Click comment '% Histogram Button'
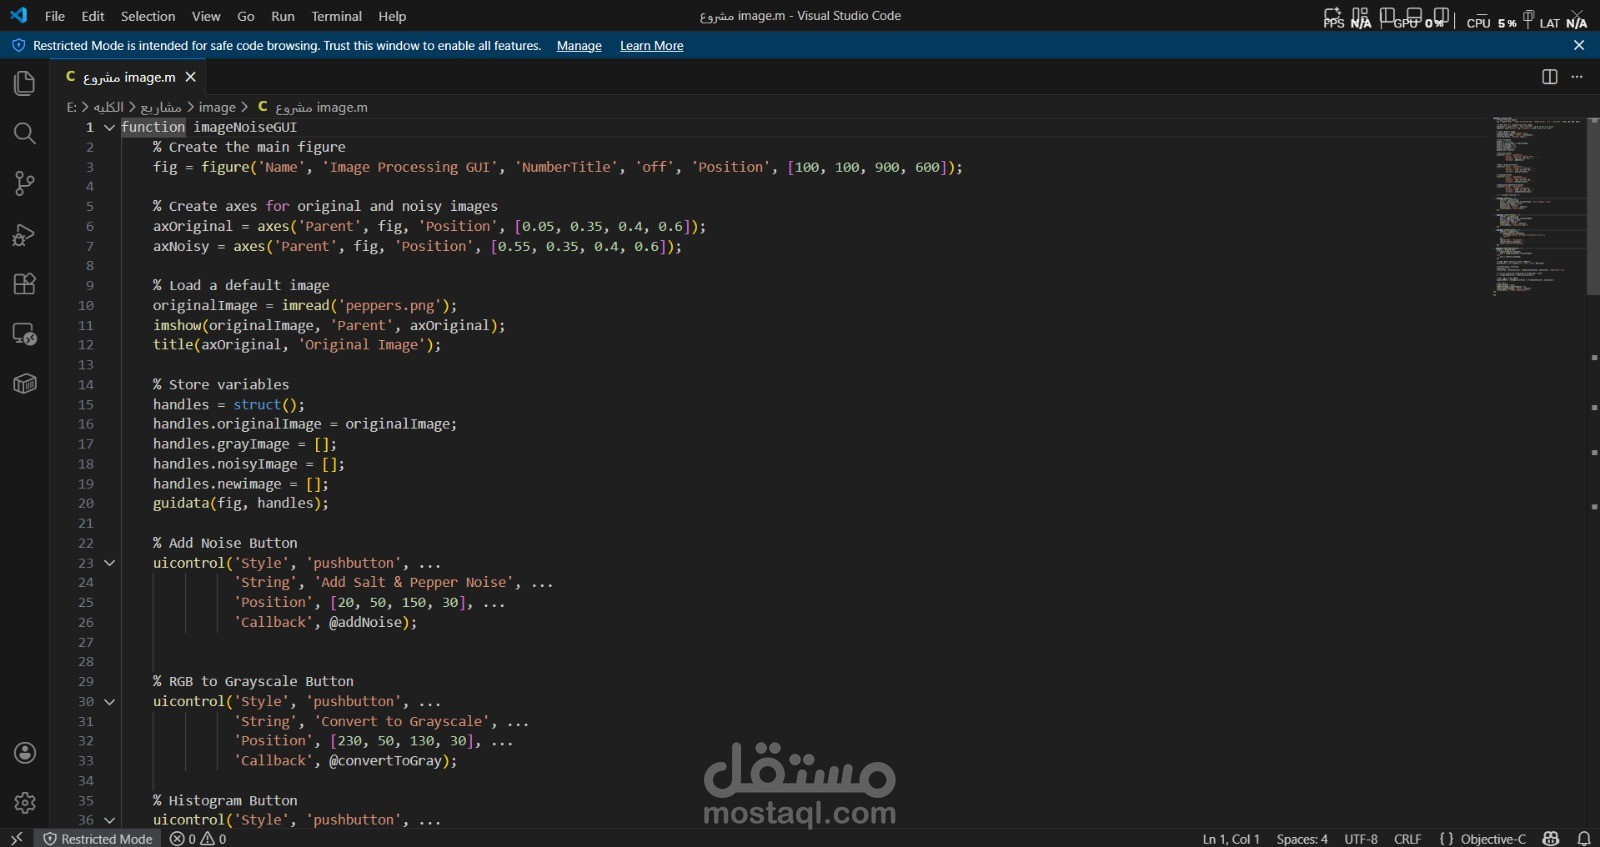This screenshot has height=847, width=1600. click(x=225, y=800)
